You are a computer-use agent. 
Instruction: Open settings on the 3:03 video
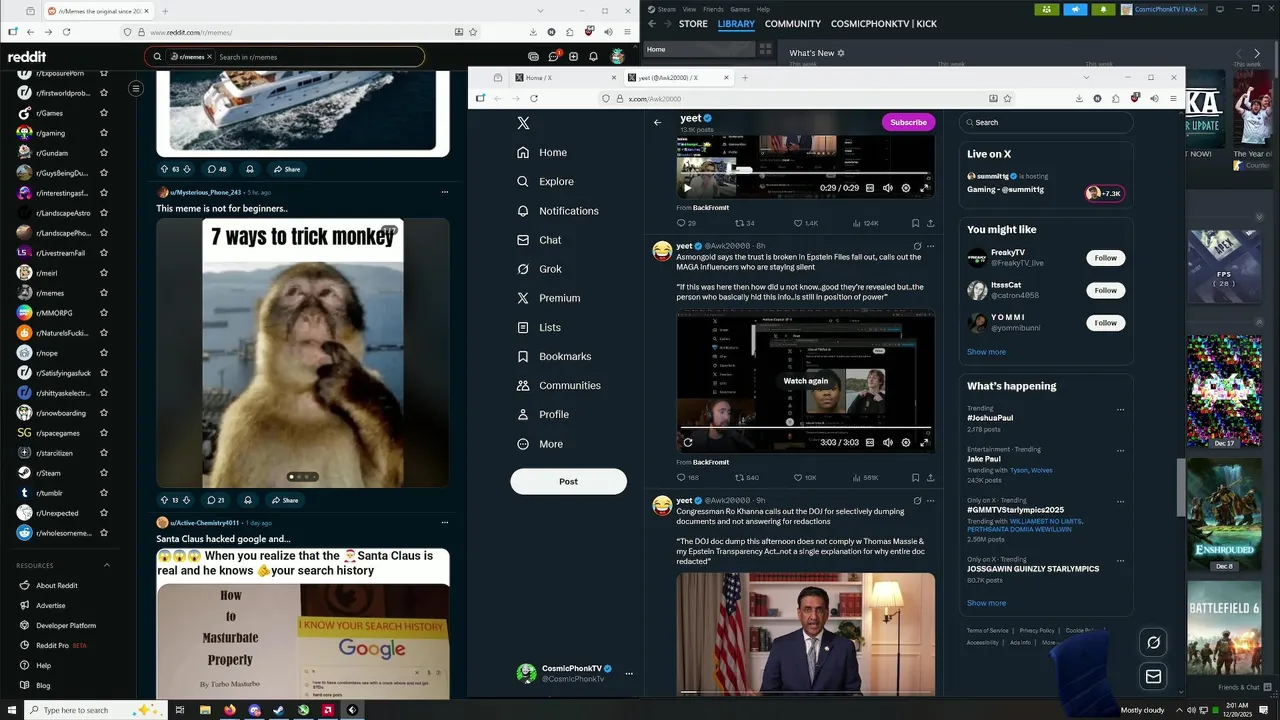pos(906,442)
